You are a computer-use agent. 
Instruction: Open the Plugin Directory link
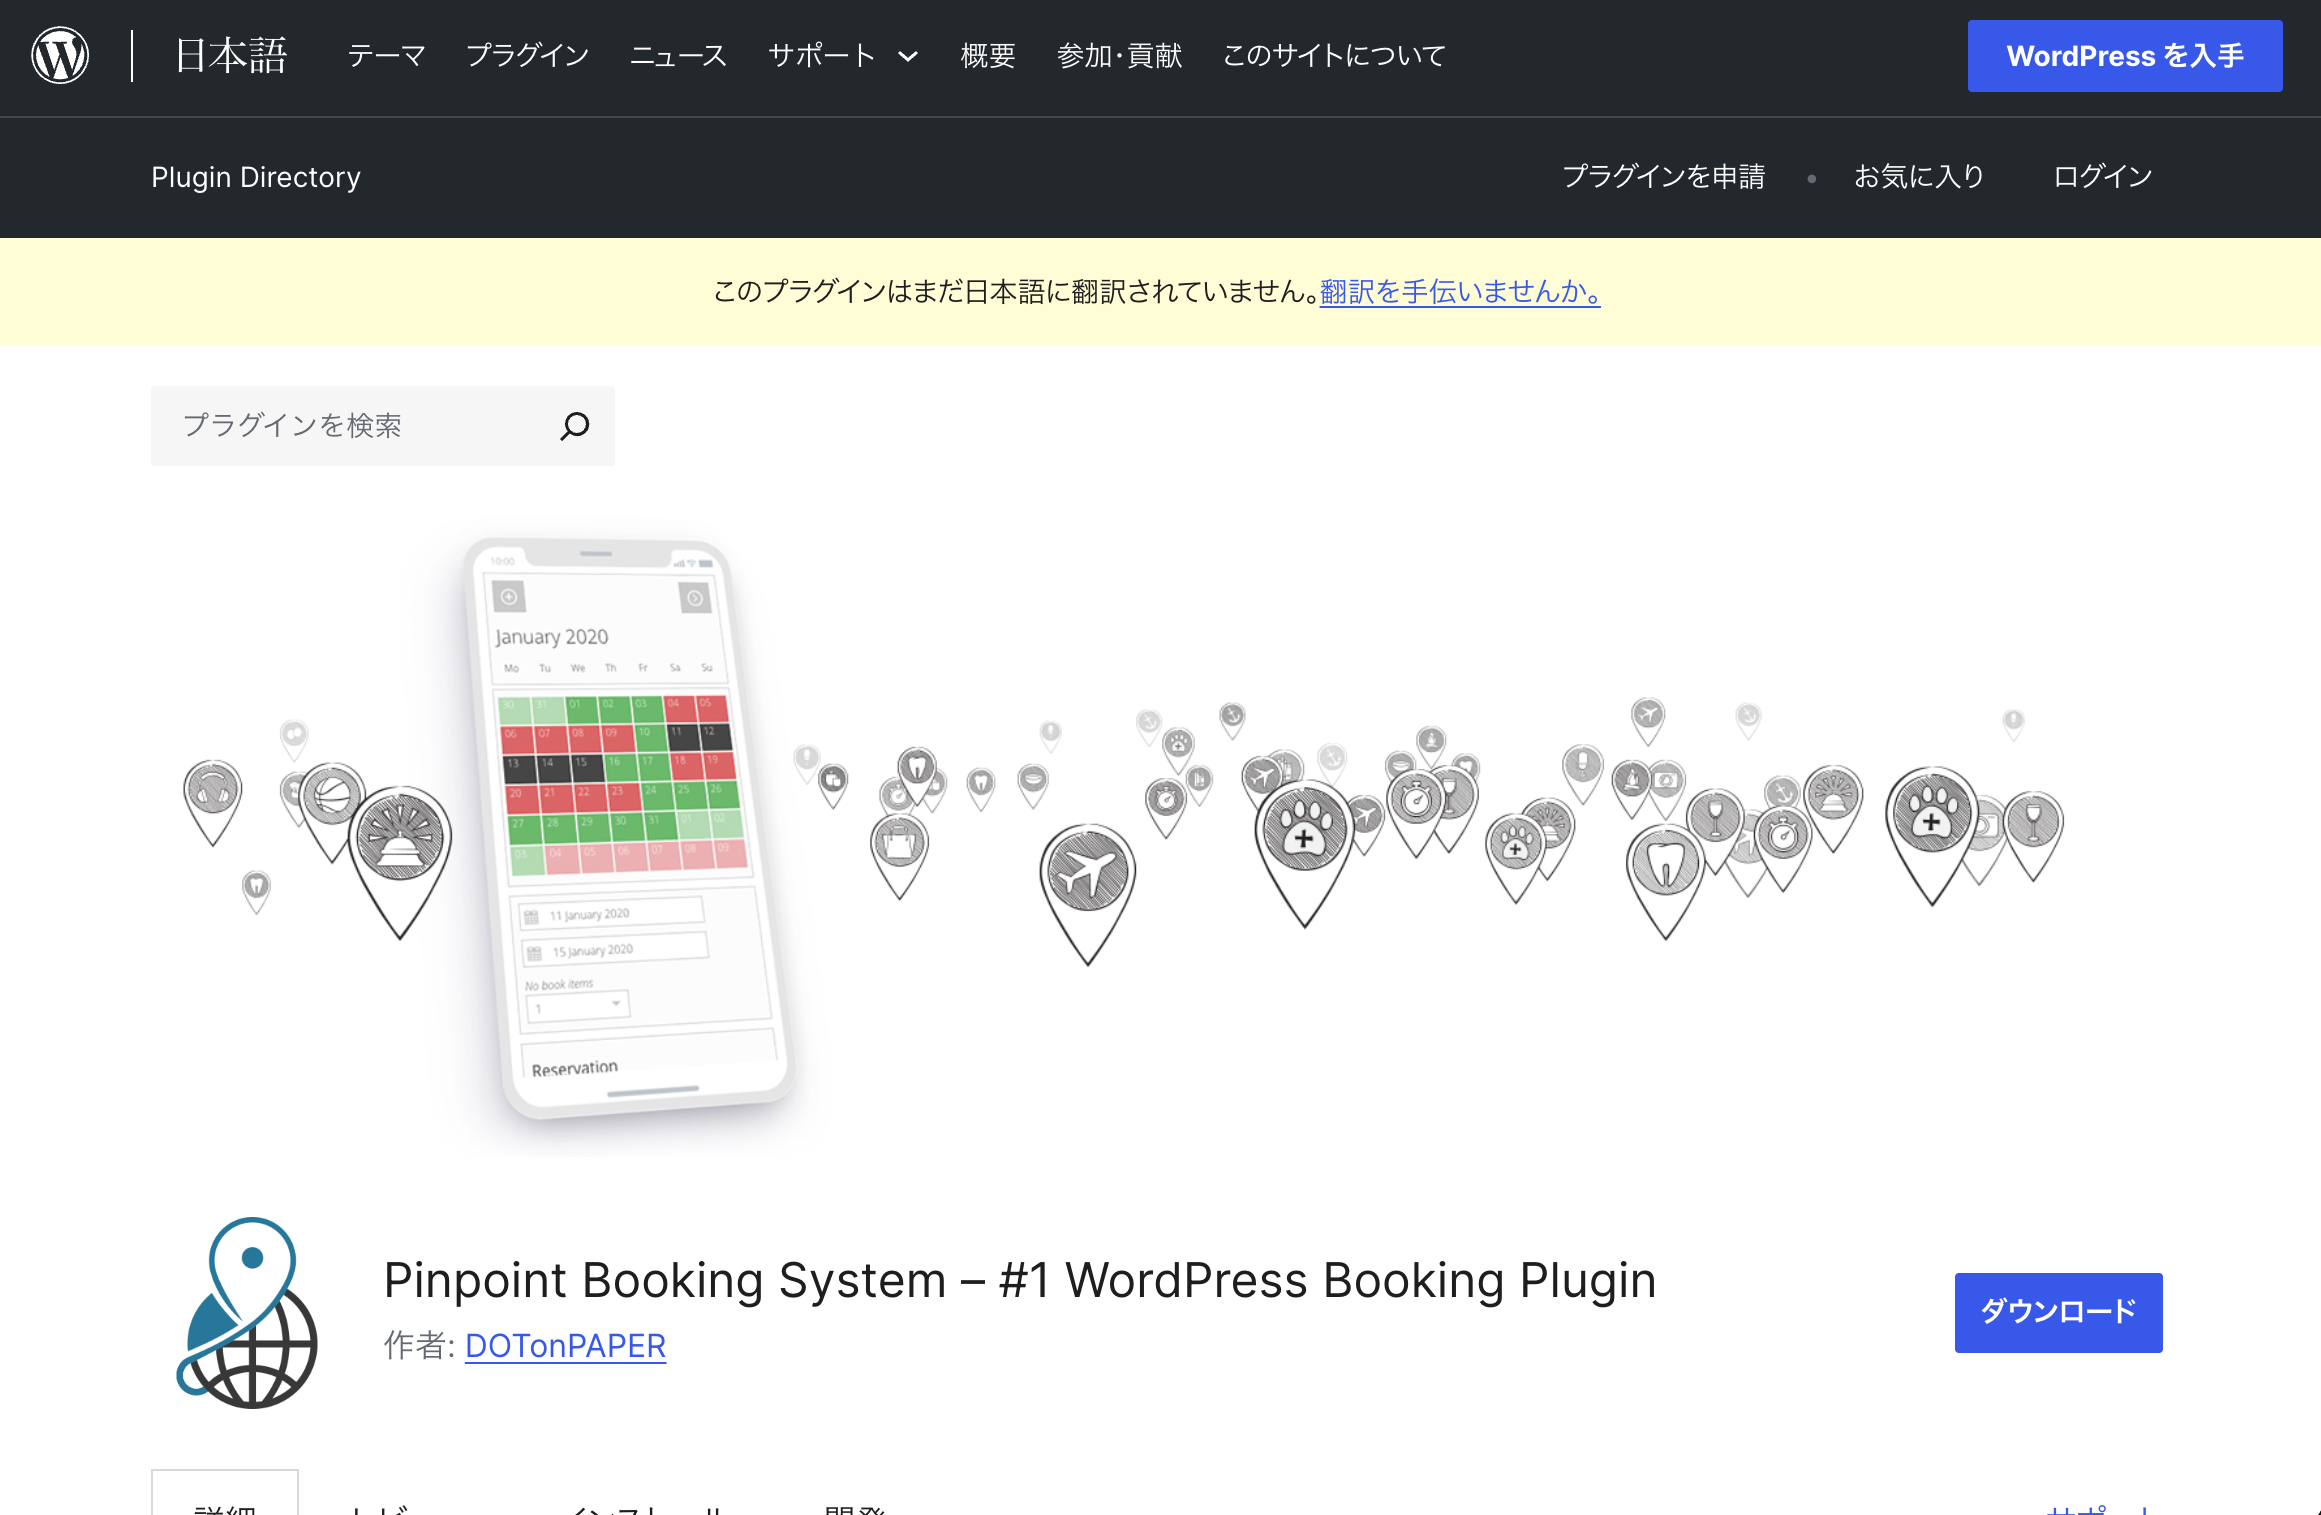pos(256,177)
